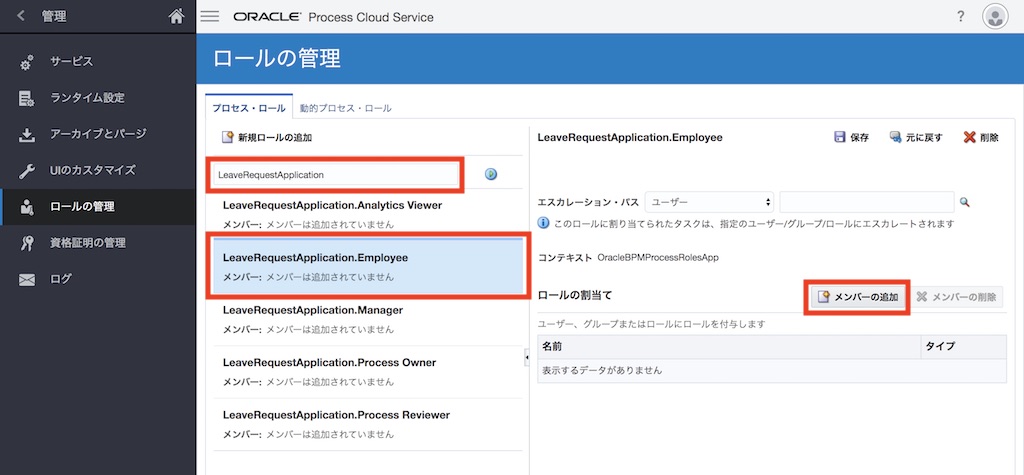
Task: Expand the ユーザー escalation type dropdown
Action: [x=710, y=202]
